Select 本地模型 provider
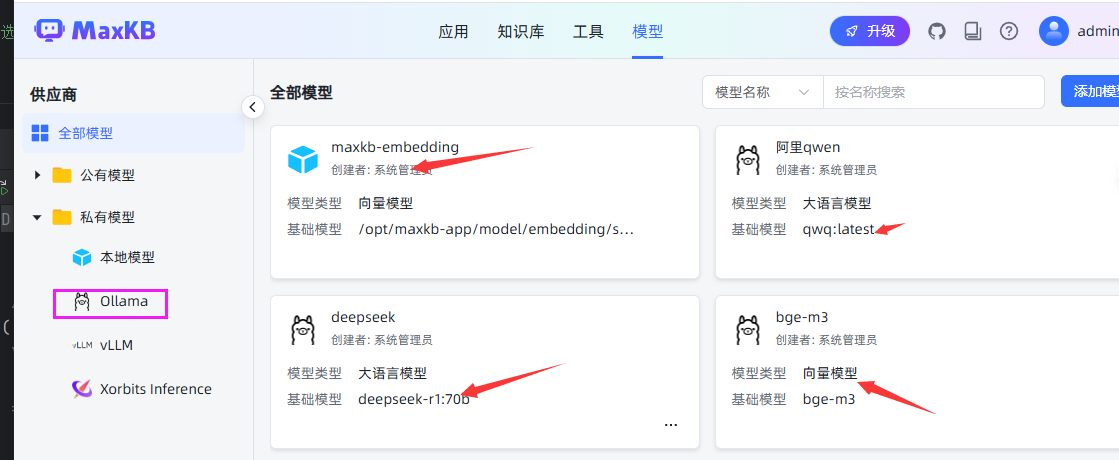The image size is (1119, 460). click(127, 257)
